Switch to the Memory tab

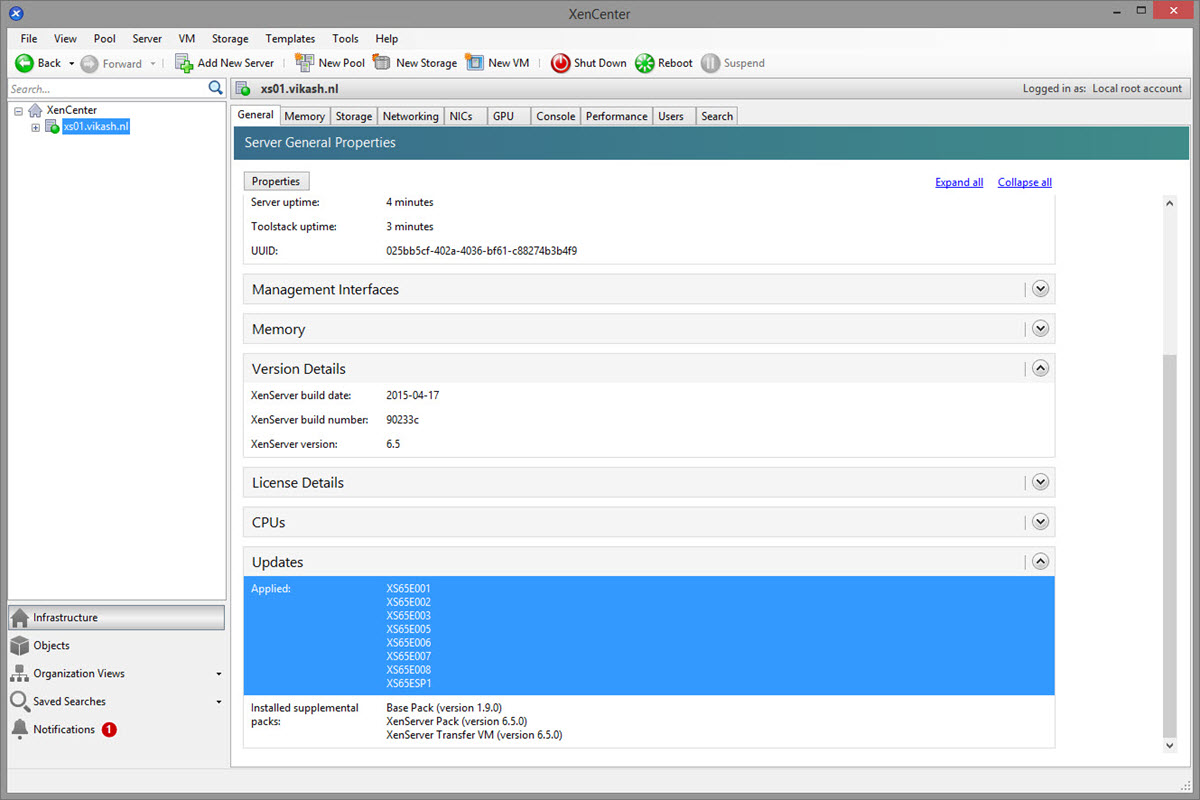(305, 116)
